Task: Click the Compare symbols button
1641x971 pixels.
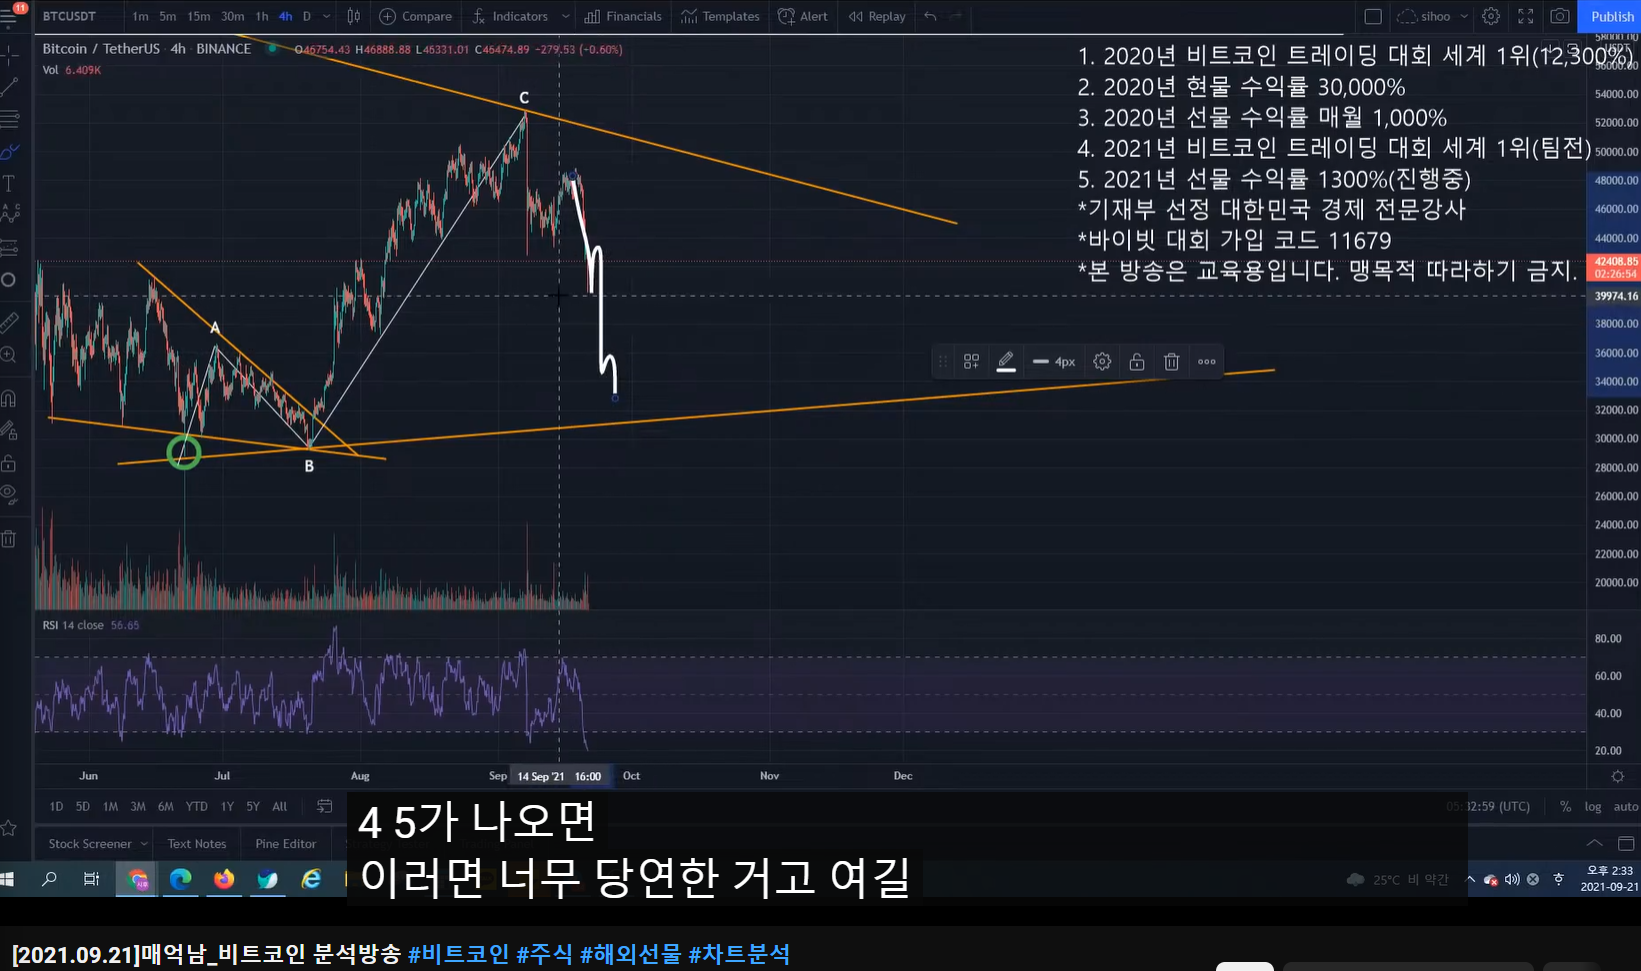Action: [416, 16]
